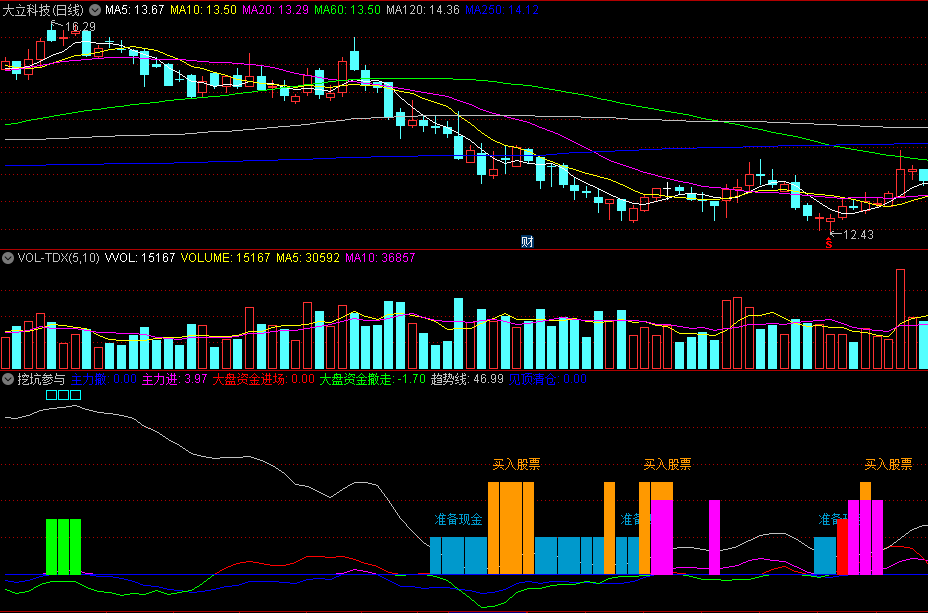This screenshot has width=928, height=613.
Task: Click the 财 marker on price chart
Action: 527,241
